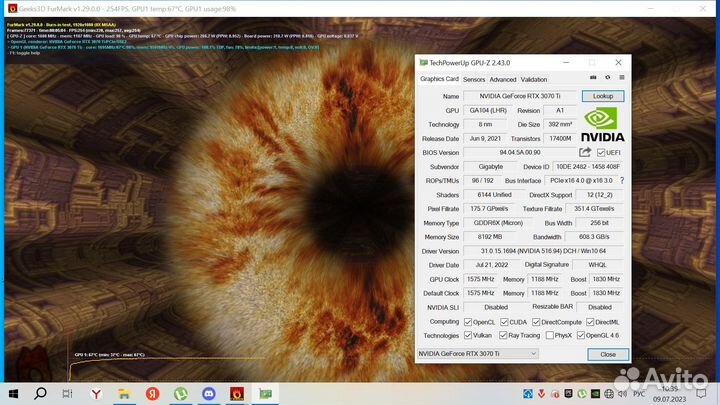Click the Name field NVIDIA GeForce RTX 3070 Ti
Viewport: 720px width, 405px height.
tap(520, 96)
